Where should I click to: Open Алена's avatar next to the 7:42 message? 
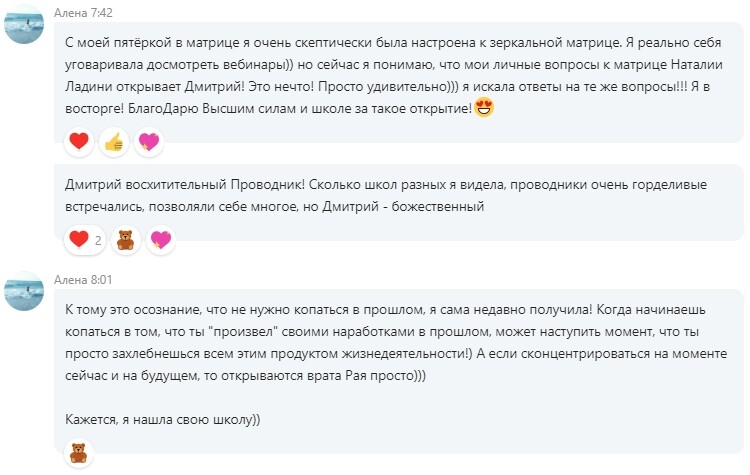coord(25,24)
